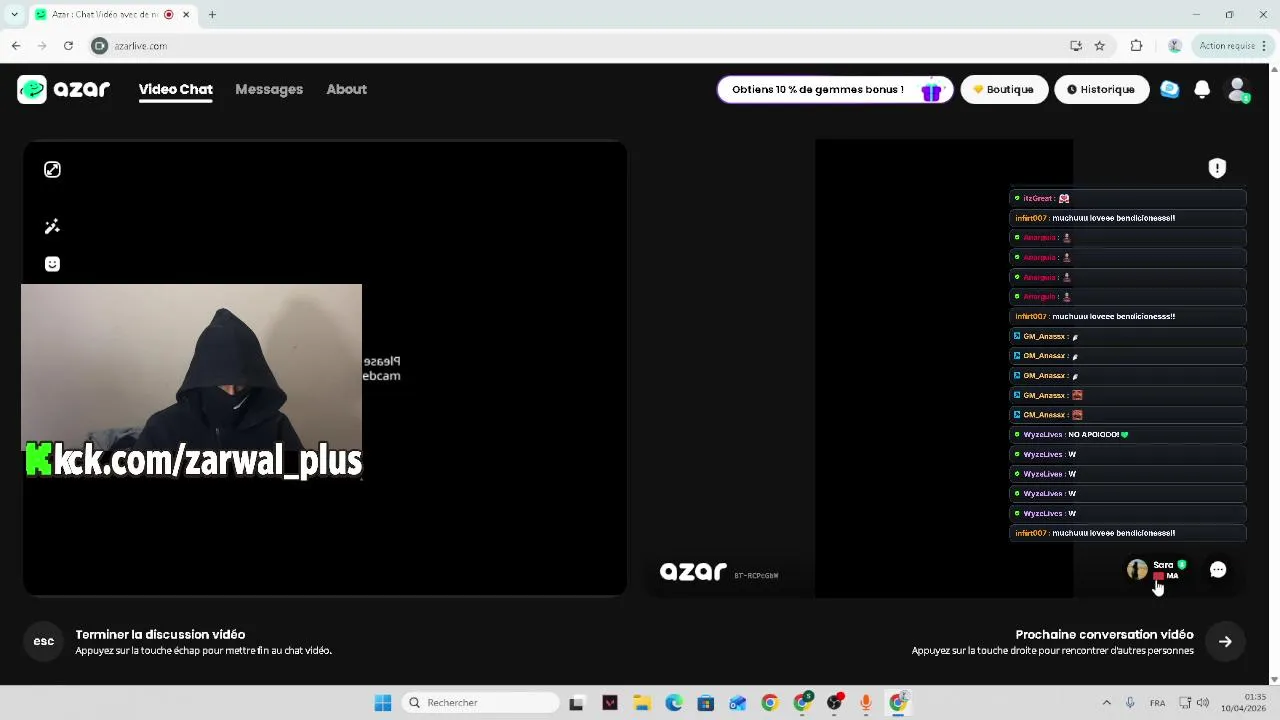
Task: Click the blue gem card icon
Action: click(1169, 89)
